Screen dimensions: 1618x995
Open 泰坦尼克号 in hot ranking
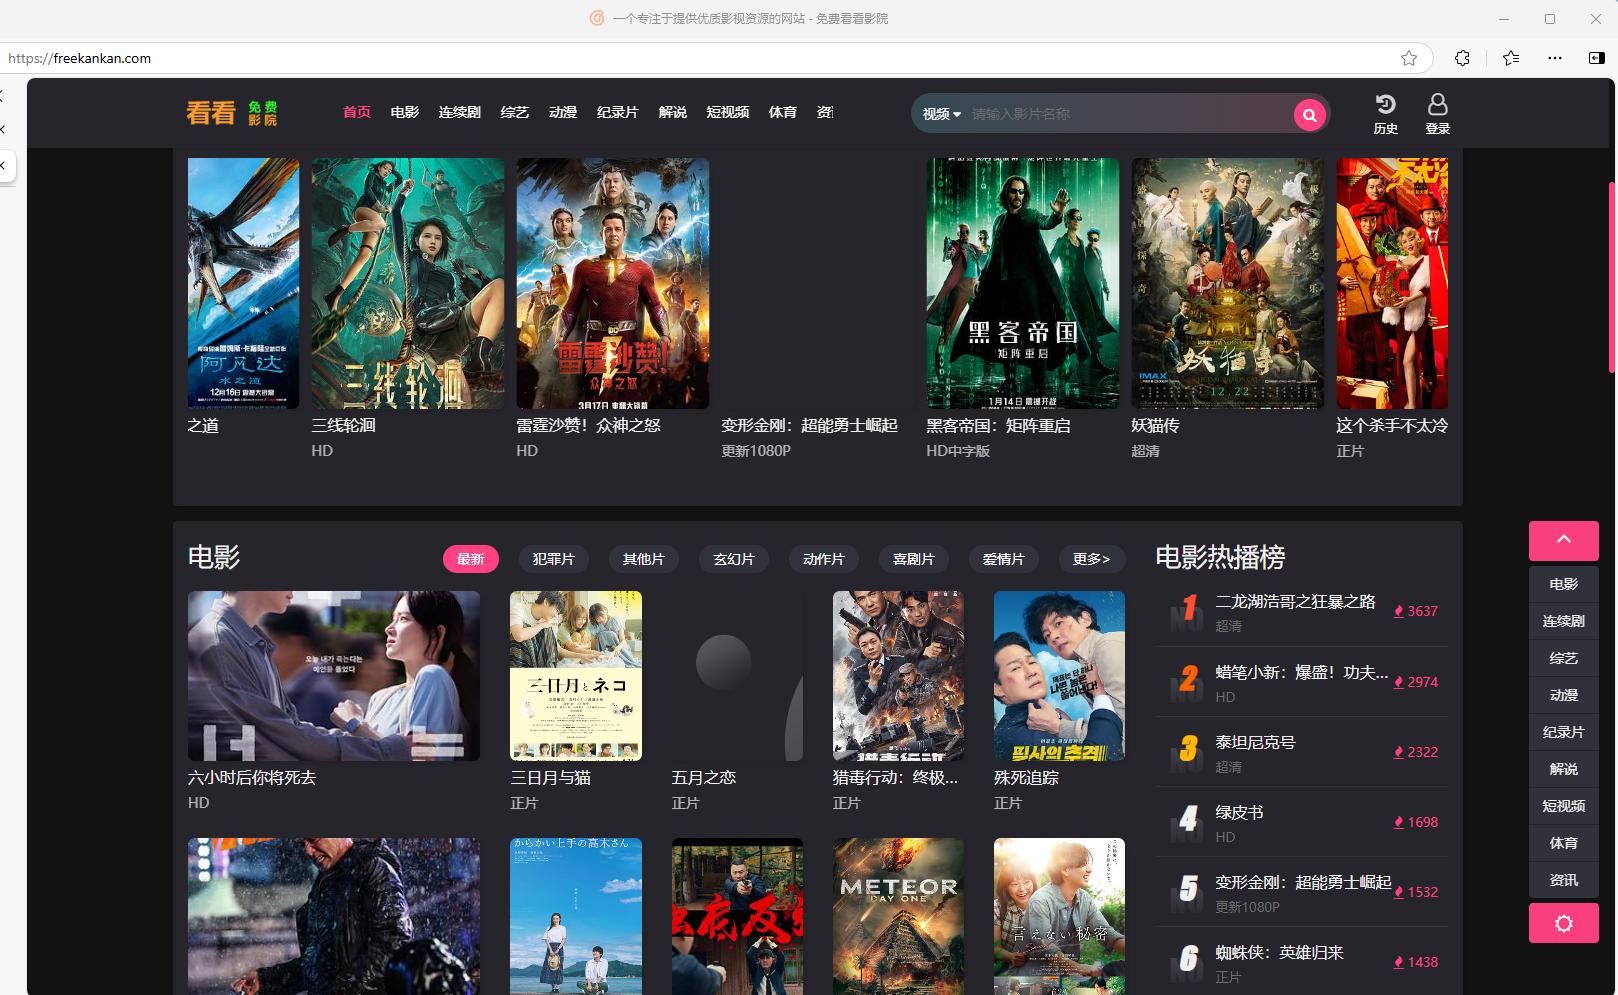pos(1255,742)
